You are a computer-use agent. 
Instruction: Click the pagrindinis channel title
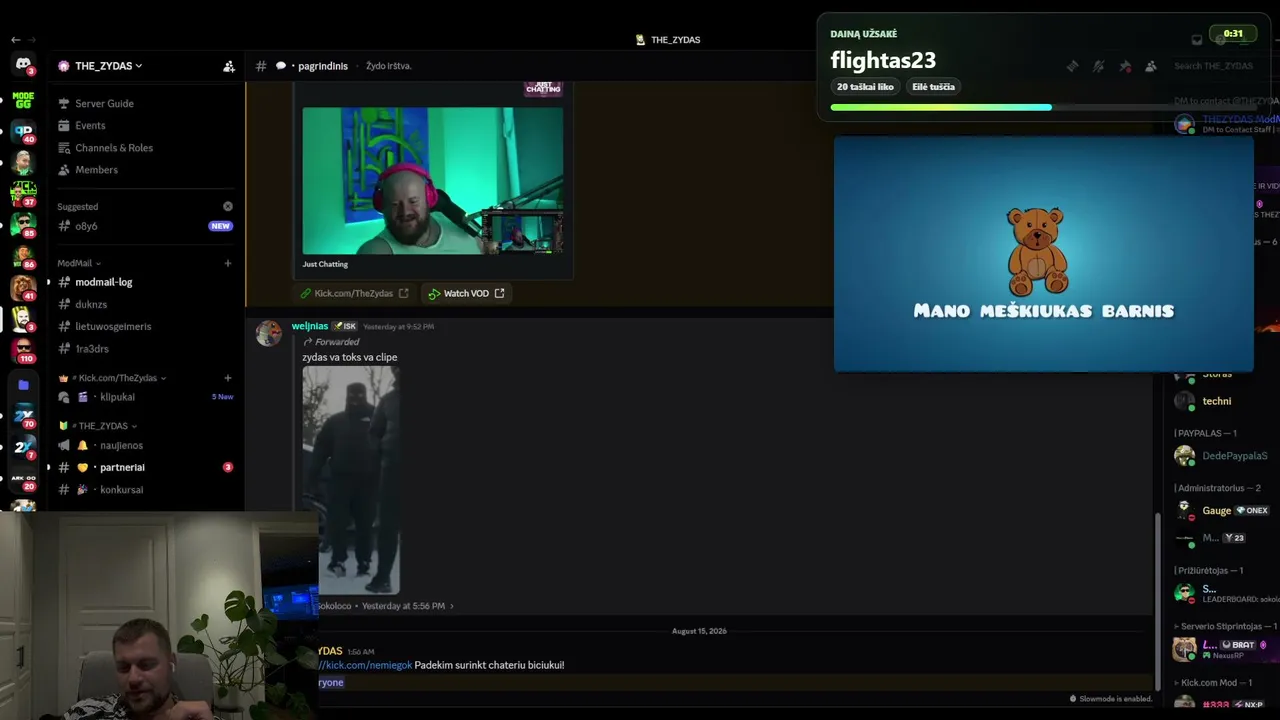click(323, 66)
